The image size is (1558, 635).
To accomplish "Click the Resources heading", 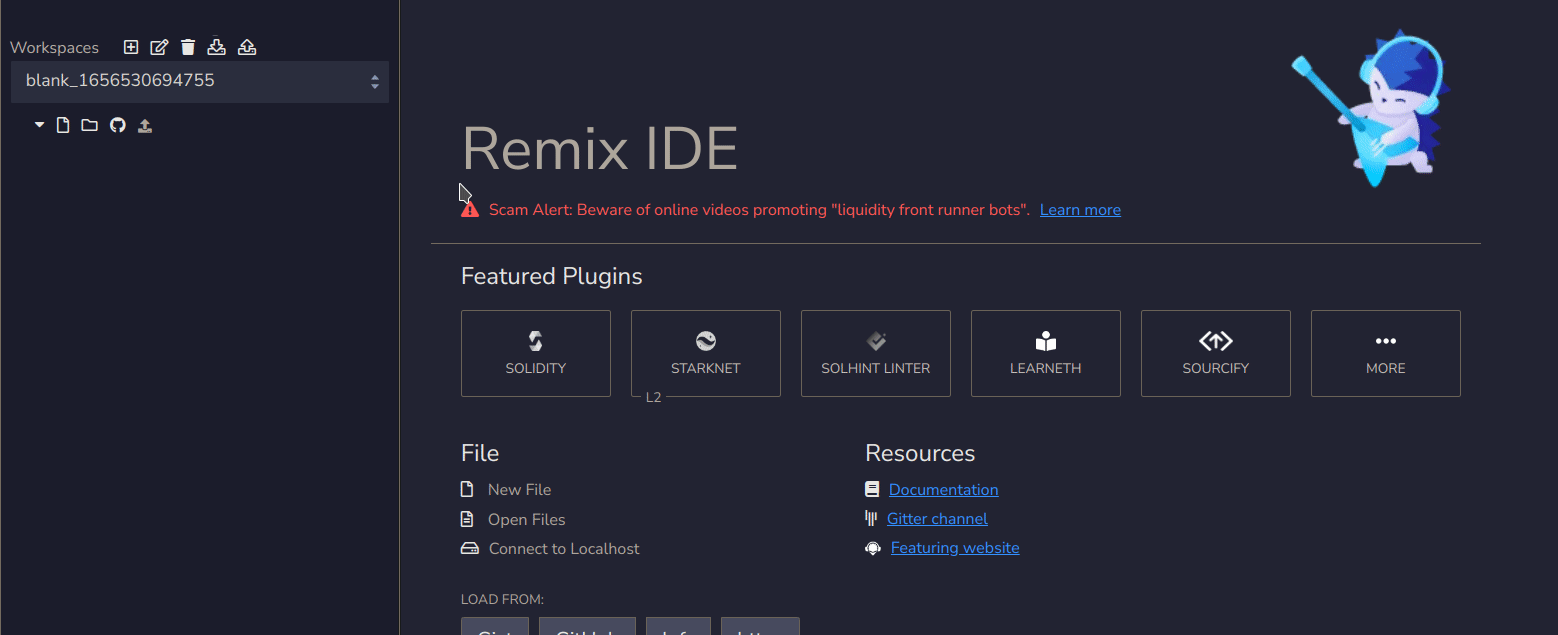I will (920, 453).
